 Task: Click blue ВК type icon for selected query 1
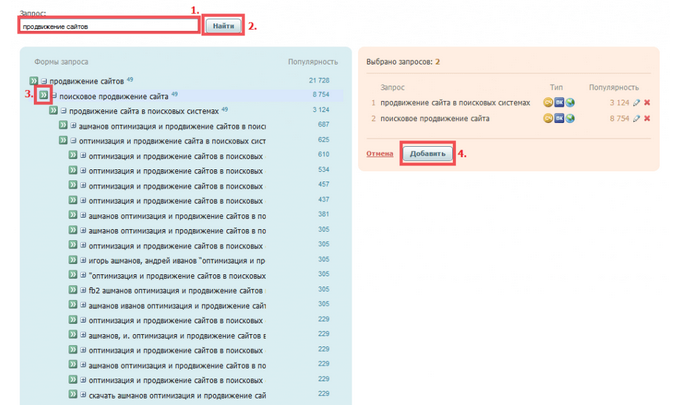coord(559,103)
